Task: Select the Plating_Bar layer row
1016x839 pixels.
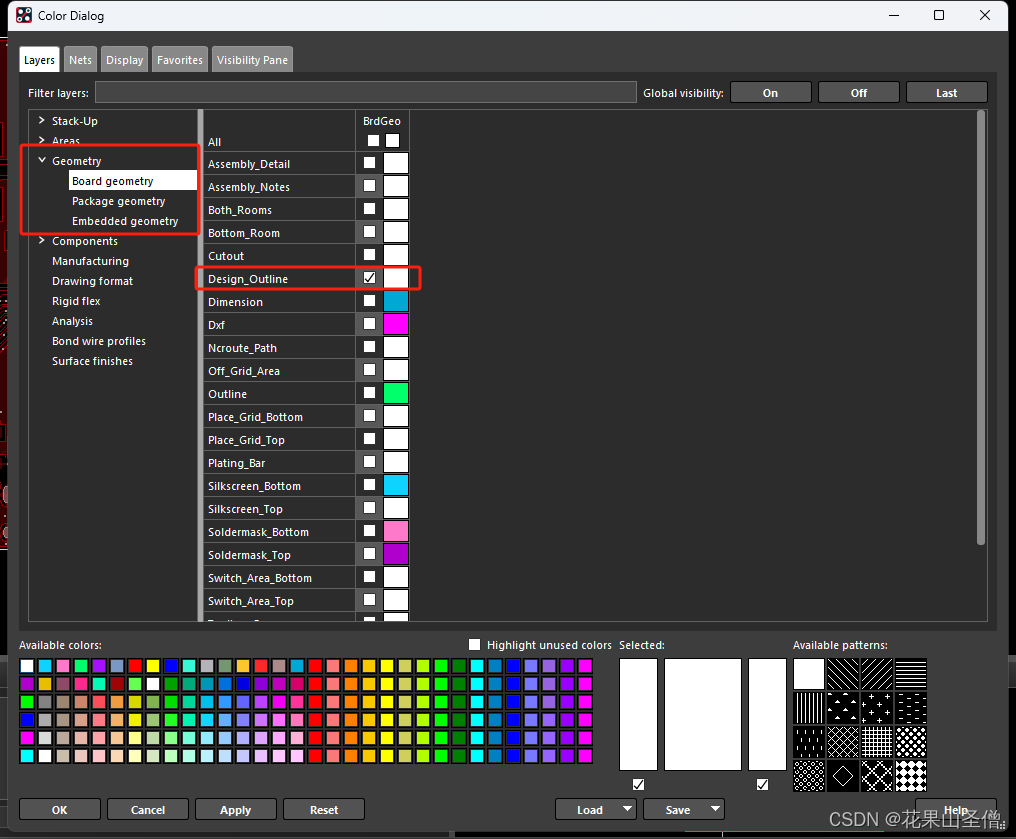Action: click(x=280, y=462)
